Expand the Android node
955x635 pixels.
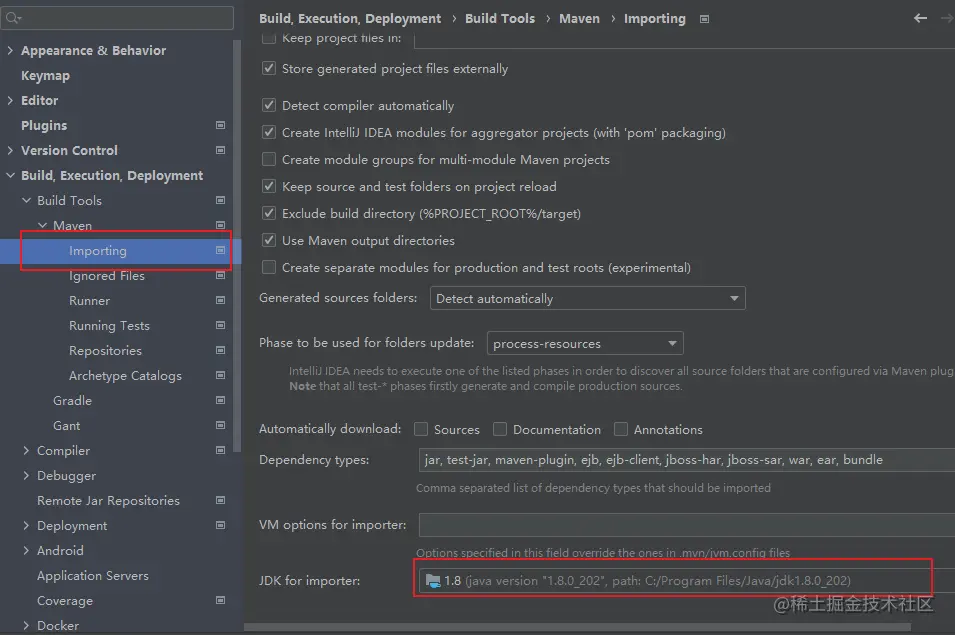click(x=26, y=550)
